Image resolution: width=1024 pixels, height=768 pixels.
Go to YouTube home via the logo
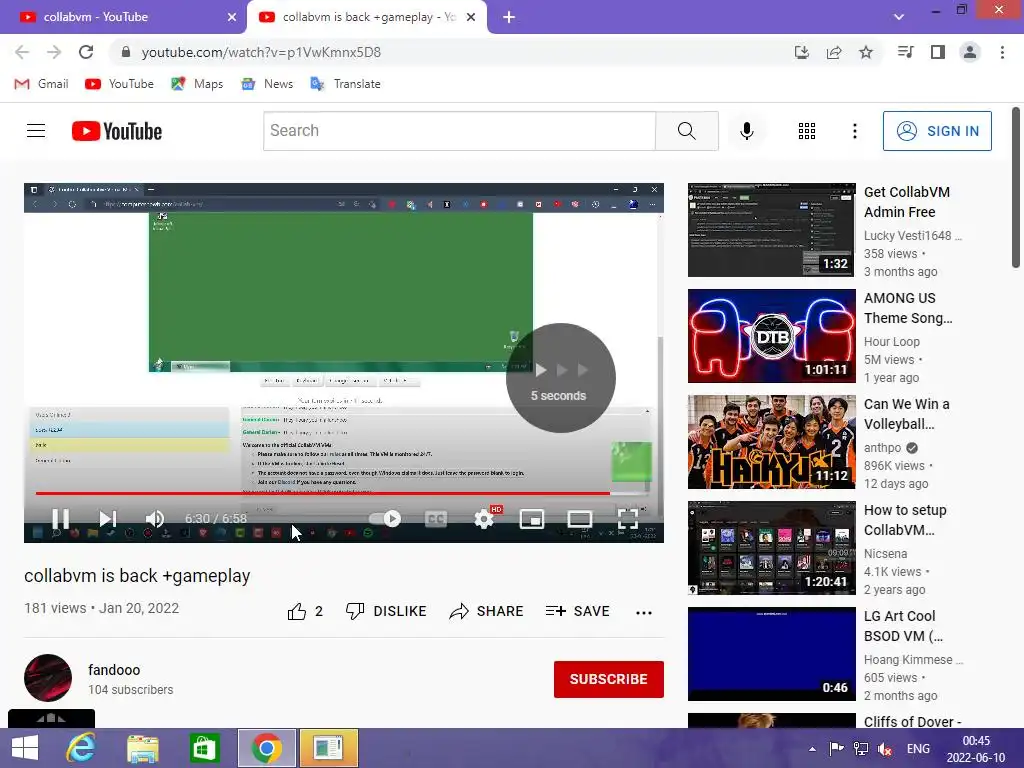(117, 131)
